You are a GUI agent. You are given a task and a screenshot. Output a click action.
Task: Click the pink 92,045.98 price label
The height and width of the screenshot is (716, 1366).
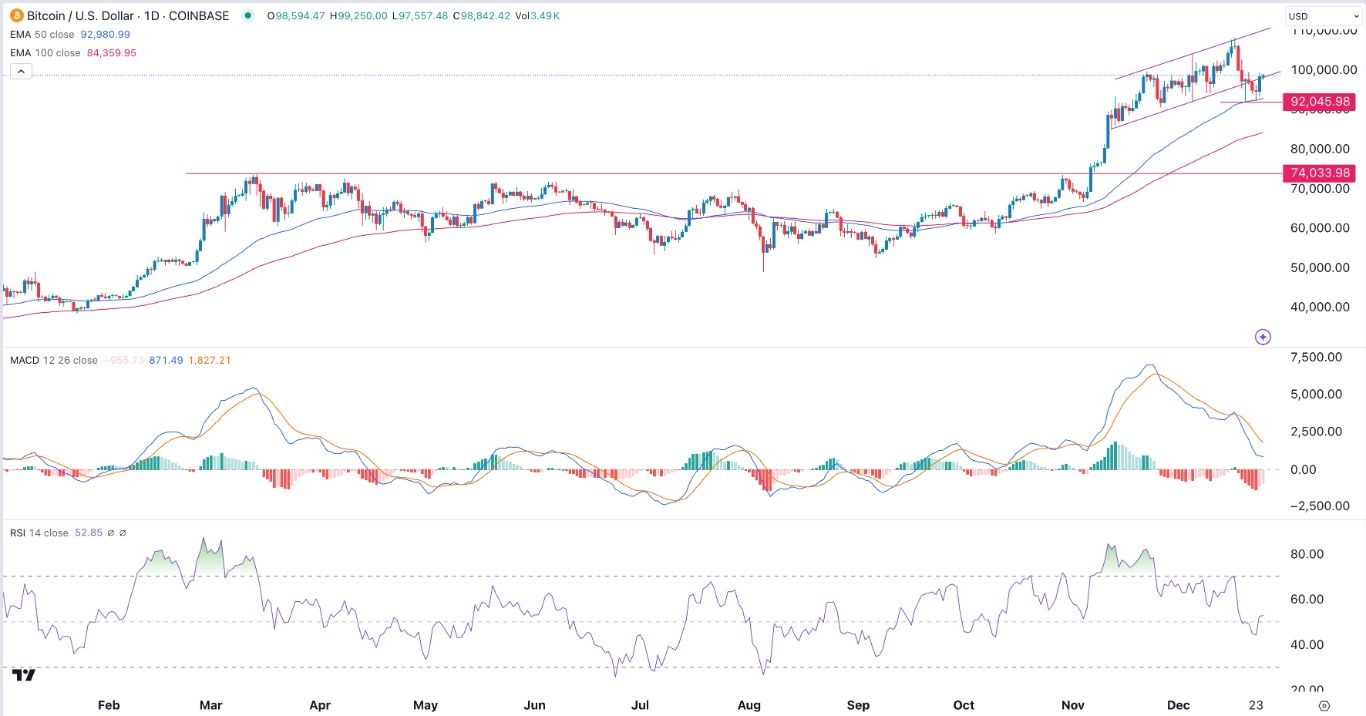[x=1321, y=101]
